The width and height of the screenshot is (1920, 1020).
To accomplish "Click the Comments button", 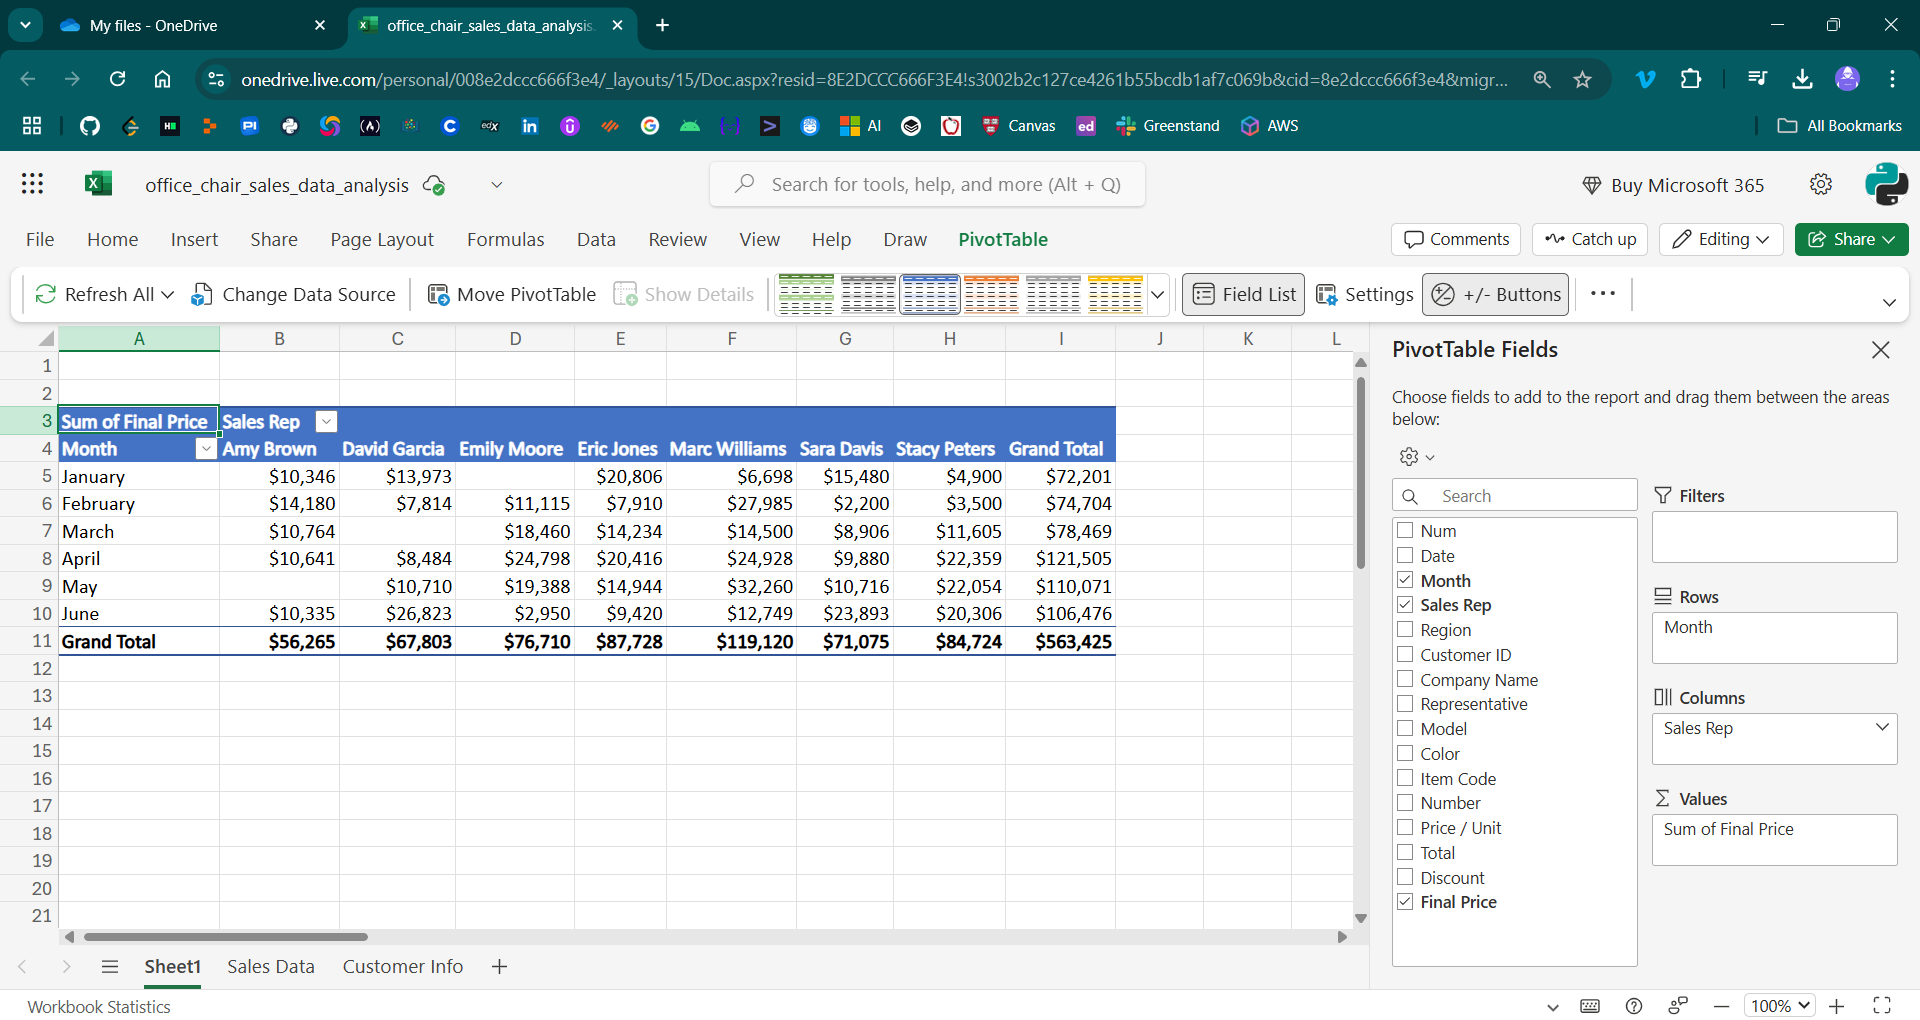I will click(1455, 239).
